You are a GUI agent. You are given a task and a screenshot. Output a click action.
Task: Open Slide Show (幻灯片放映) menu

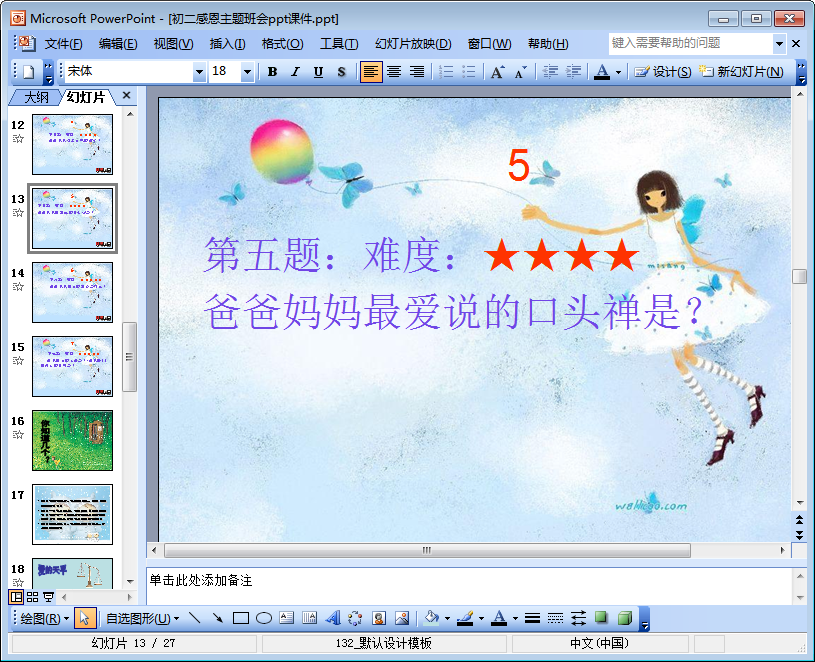[x=413, y=44]
